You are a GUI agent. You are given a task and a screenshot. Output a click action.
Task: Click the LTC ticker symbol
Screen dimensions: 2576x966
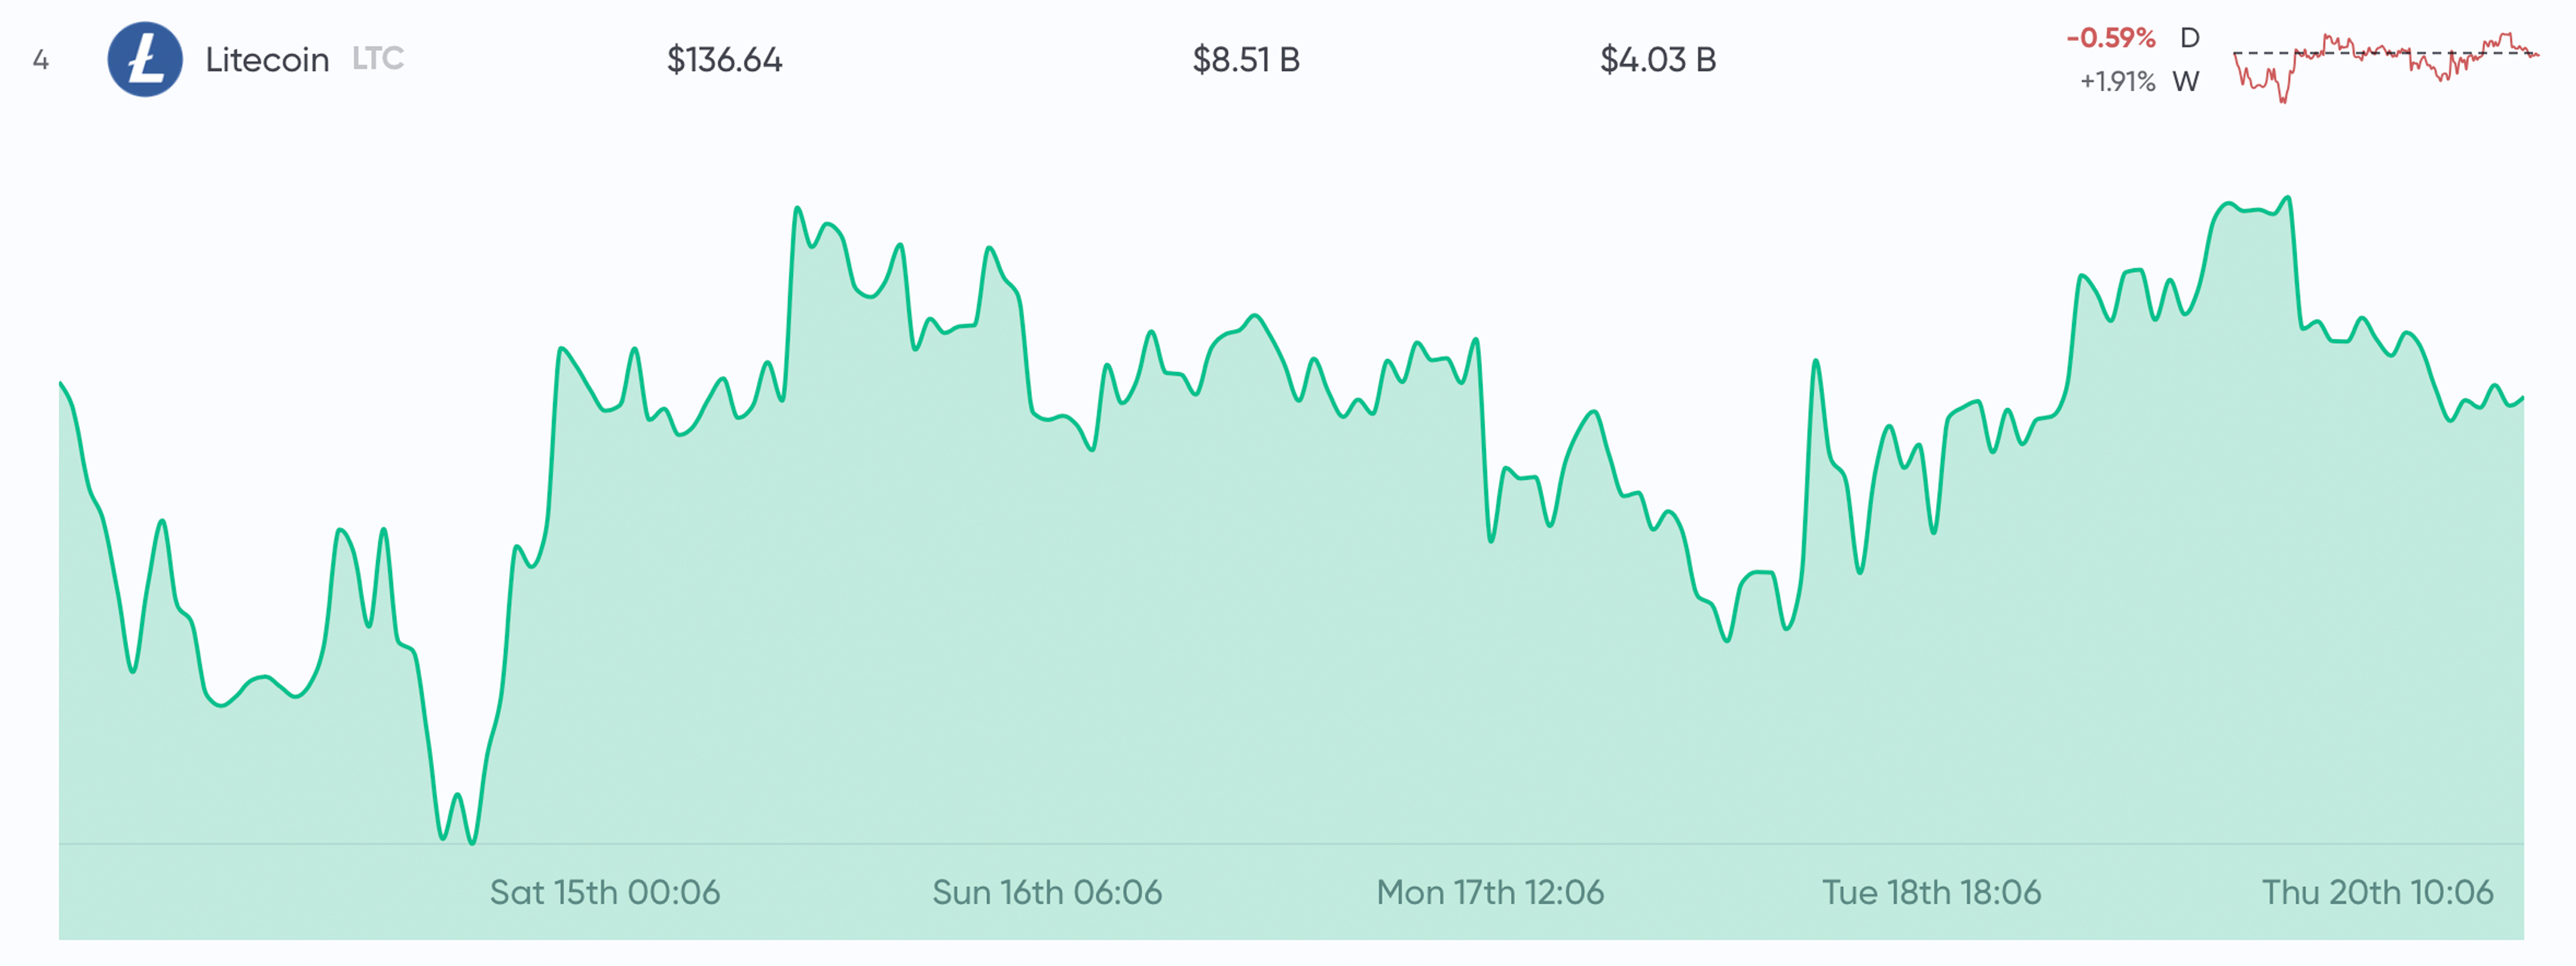click(x=378, y=59)
